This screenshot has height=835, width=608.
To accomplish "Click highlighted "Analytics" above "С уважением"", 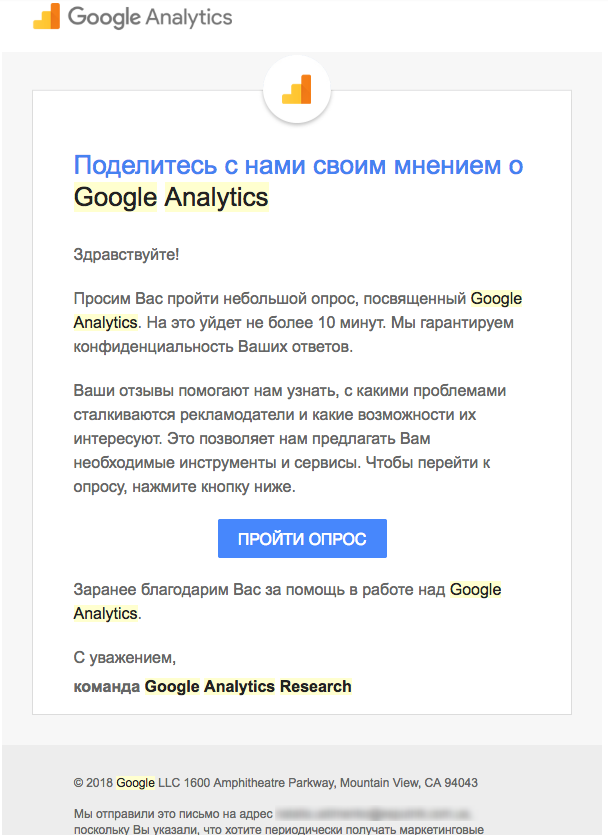I will click(105, 613).
